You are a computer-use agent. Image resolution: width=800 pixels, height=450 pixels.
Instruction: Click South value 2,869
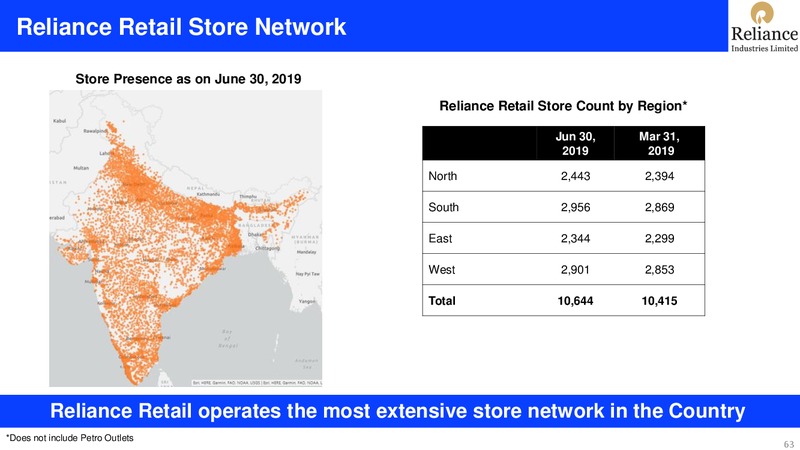coord(659,207)
